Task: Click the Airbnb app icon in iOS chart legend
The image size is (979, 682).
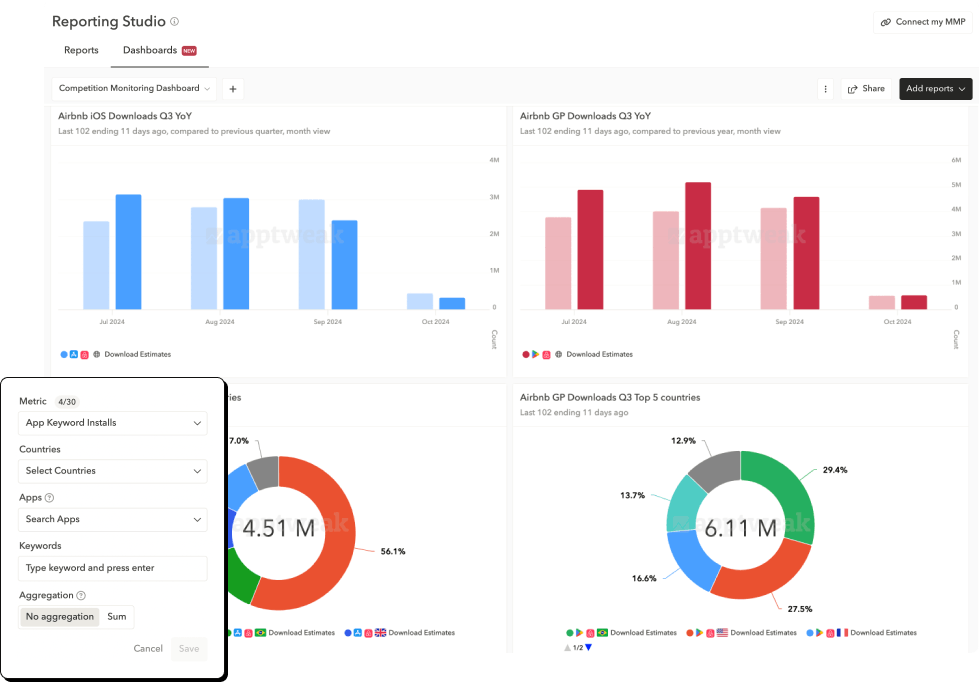Action: pos(82,354)
